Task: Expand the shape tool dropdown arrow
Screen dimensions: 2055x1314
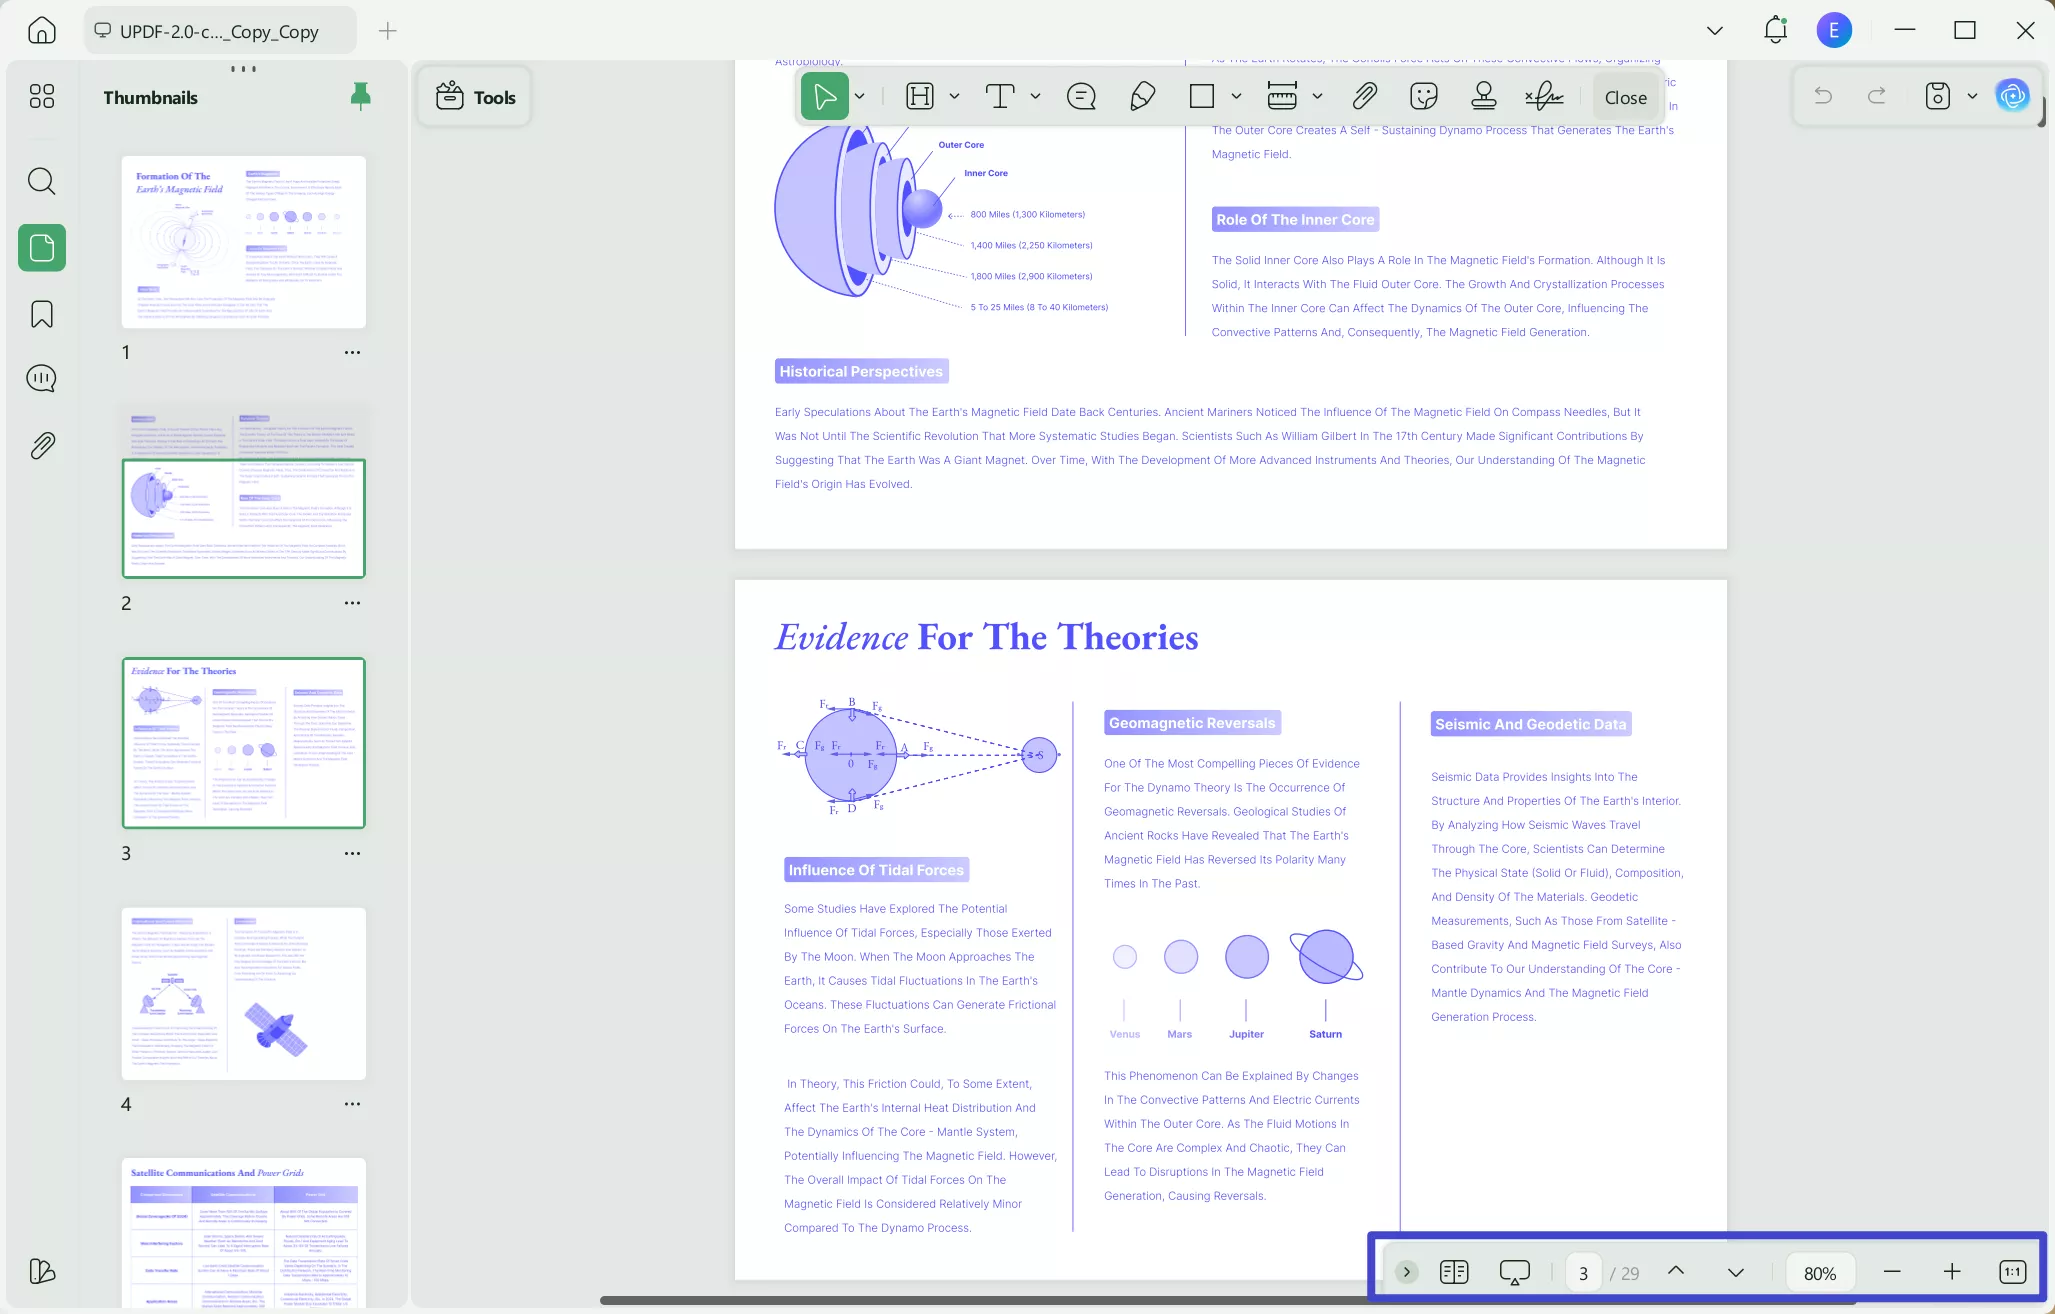Action: (x=1236, y=96)
